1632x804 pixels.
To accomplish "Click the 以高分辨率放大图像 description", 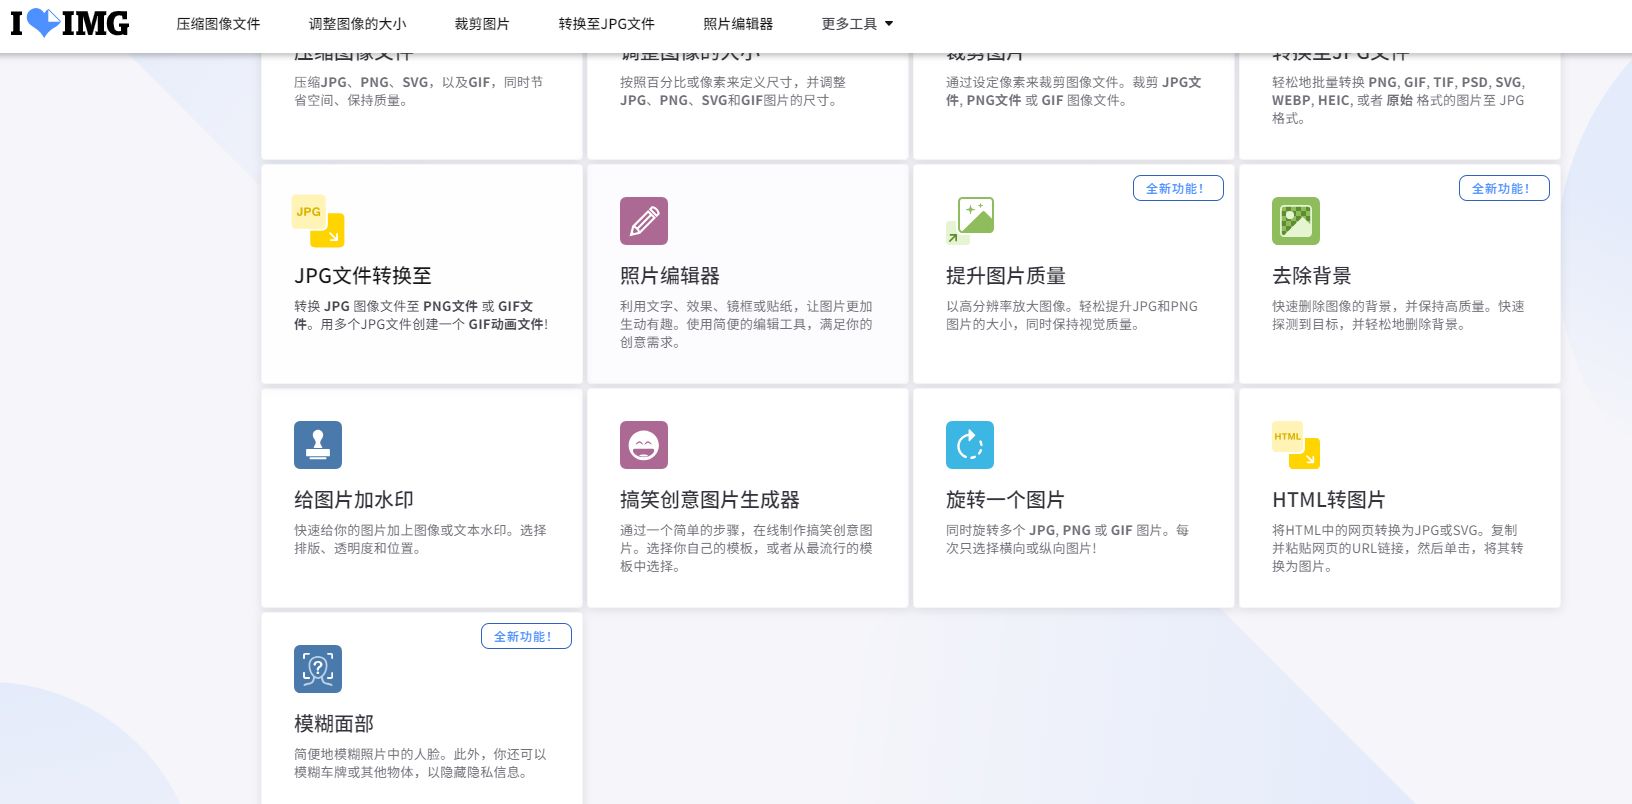I will tap(1072, 315).
